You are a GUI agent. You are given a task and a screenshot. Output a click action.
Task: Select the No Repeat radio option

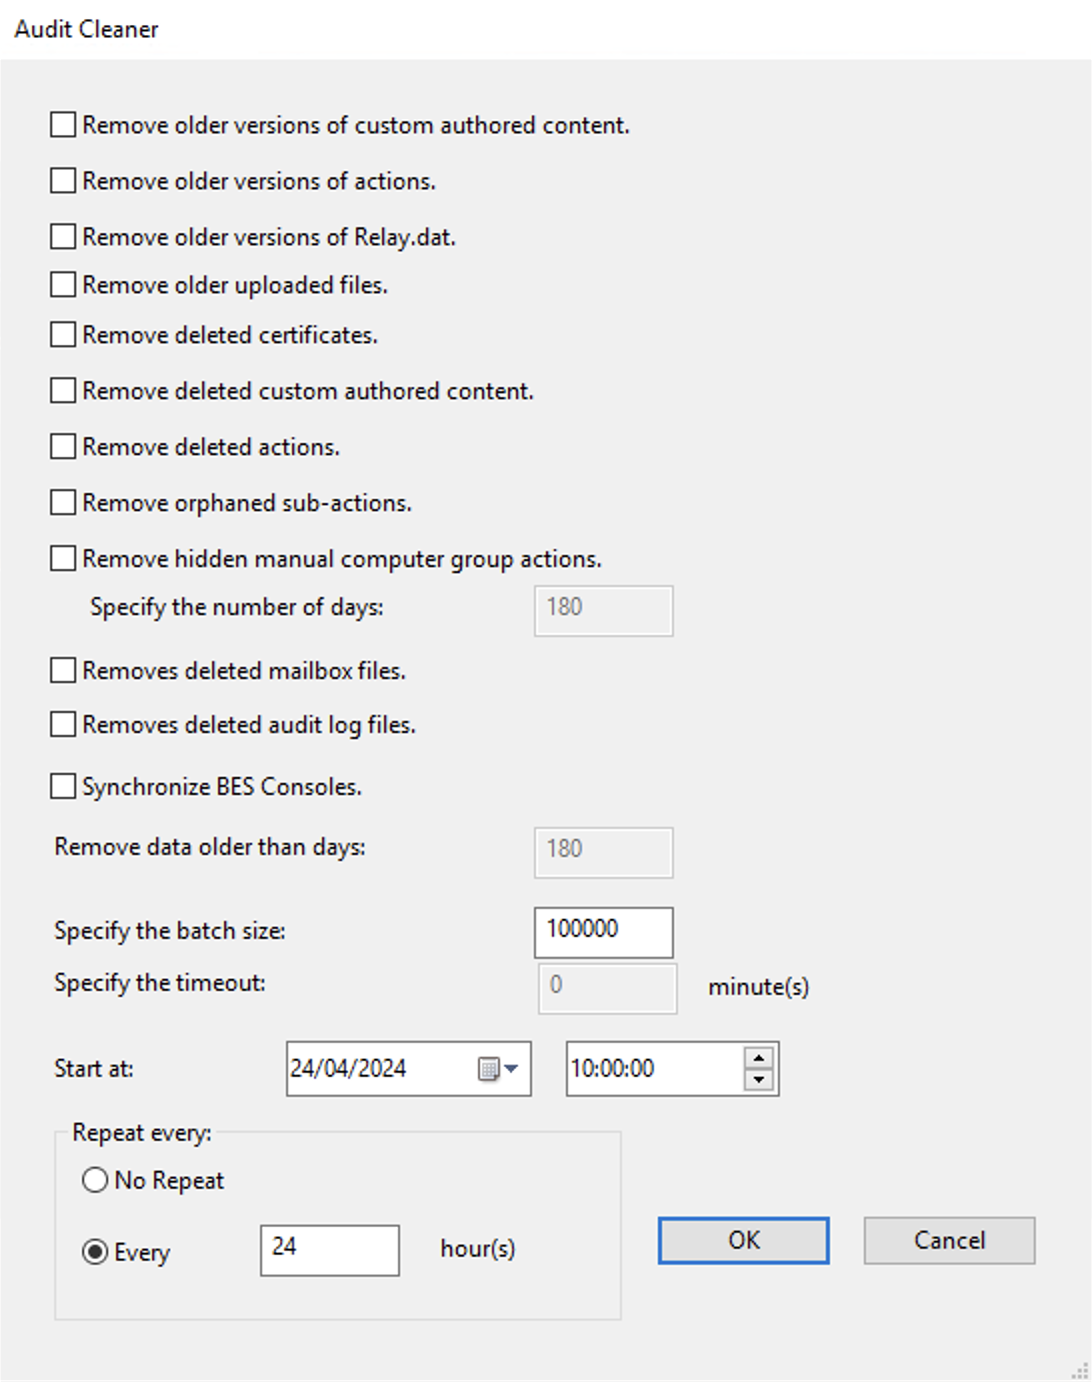(x=95, y=1181)
